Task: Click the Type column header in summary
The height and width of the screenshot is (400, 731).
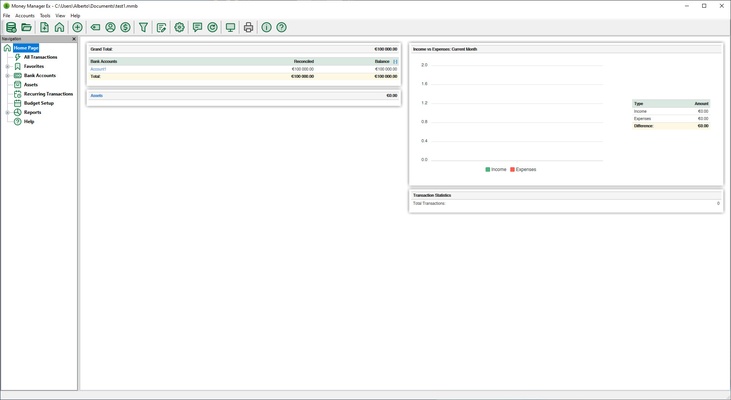Action: (x=639, y=104)
